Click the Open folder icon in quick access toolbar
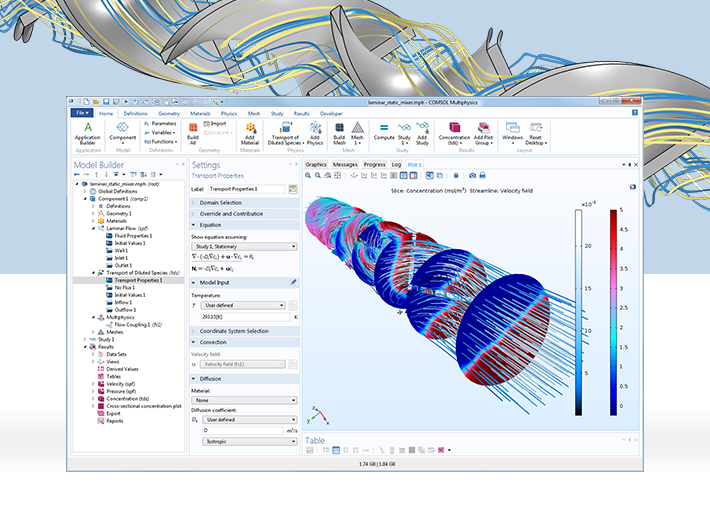This screenshot has width=710, height=523. coord(96,102)
